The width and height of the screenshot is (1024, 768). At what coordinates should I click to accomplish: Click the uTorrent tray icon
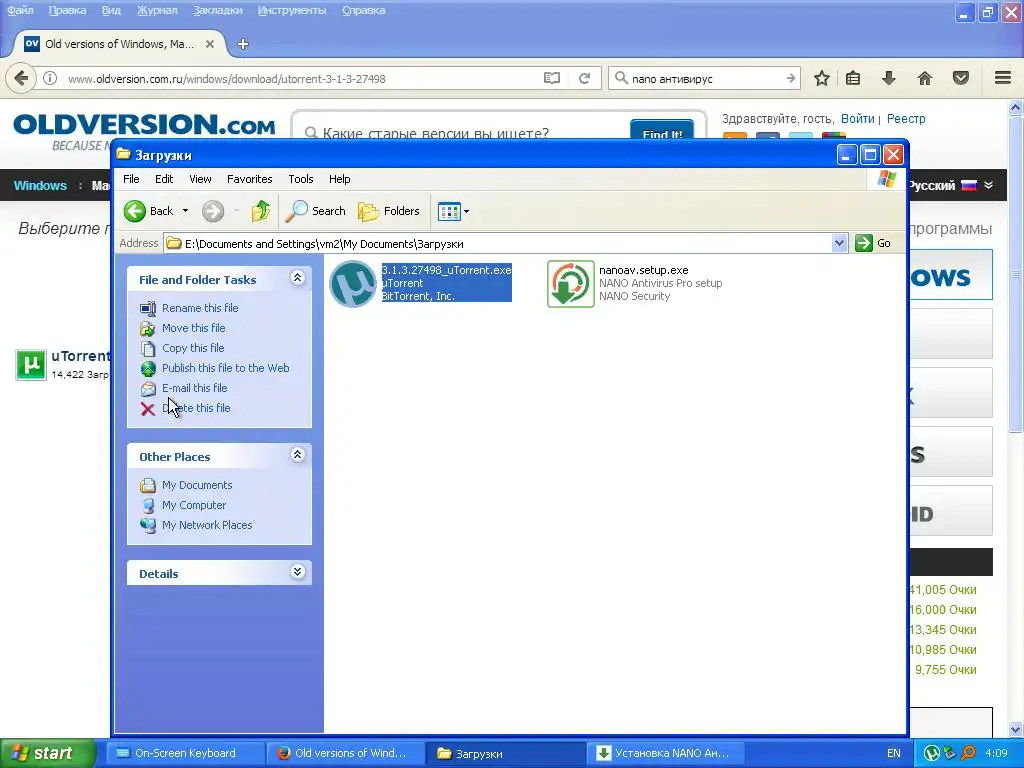coord(932,753)
